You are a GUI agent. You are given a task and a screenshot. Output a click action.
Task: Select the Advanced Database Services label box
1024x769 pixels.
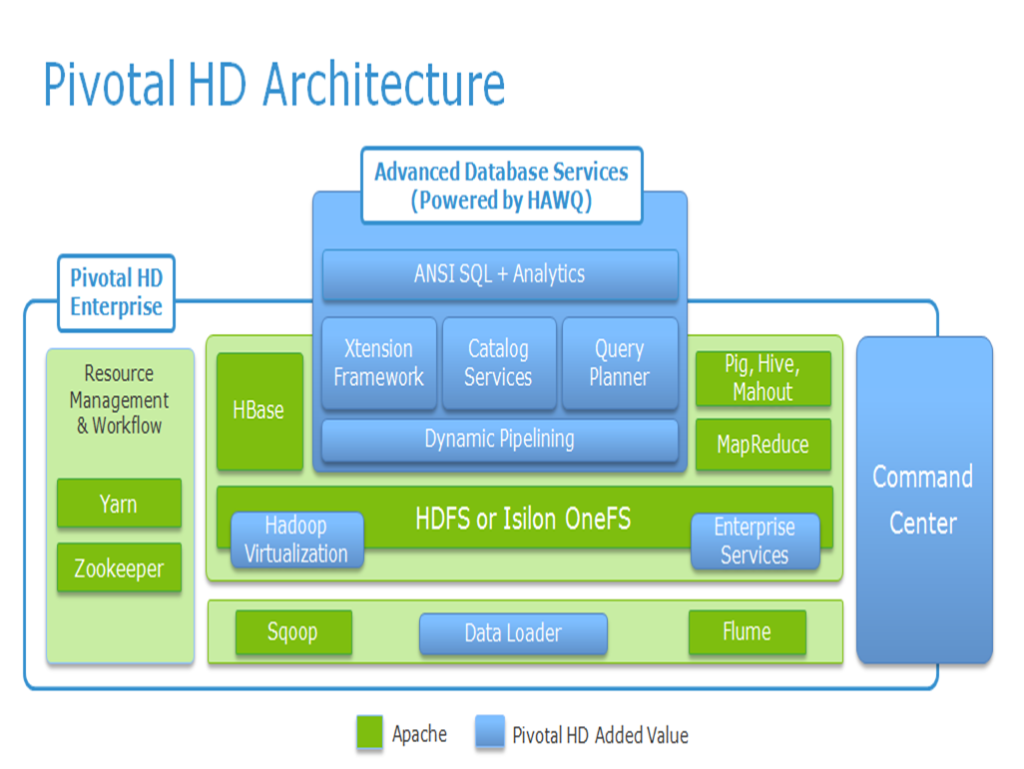tap(502, 185)
